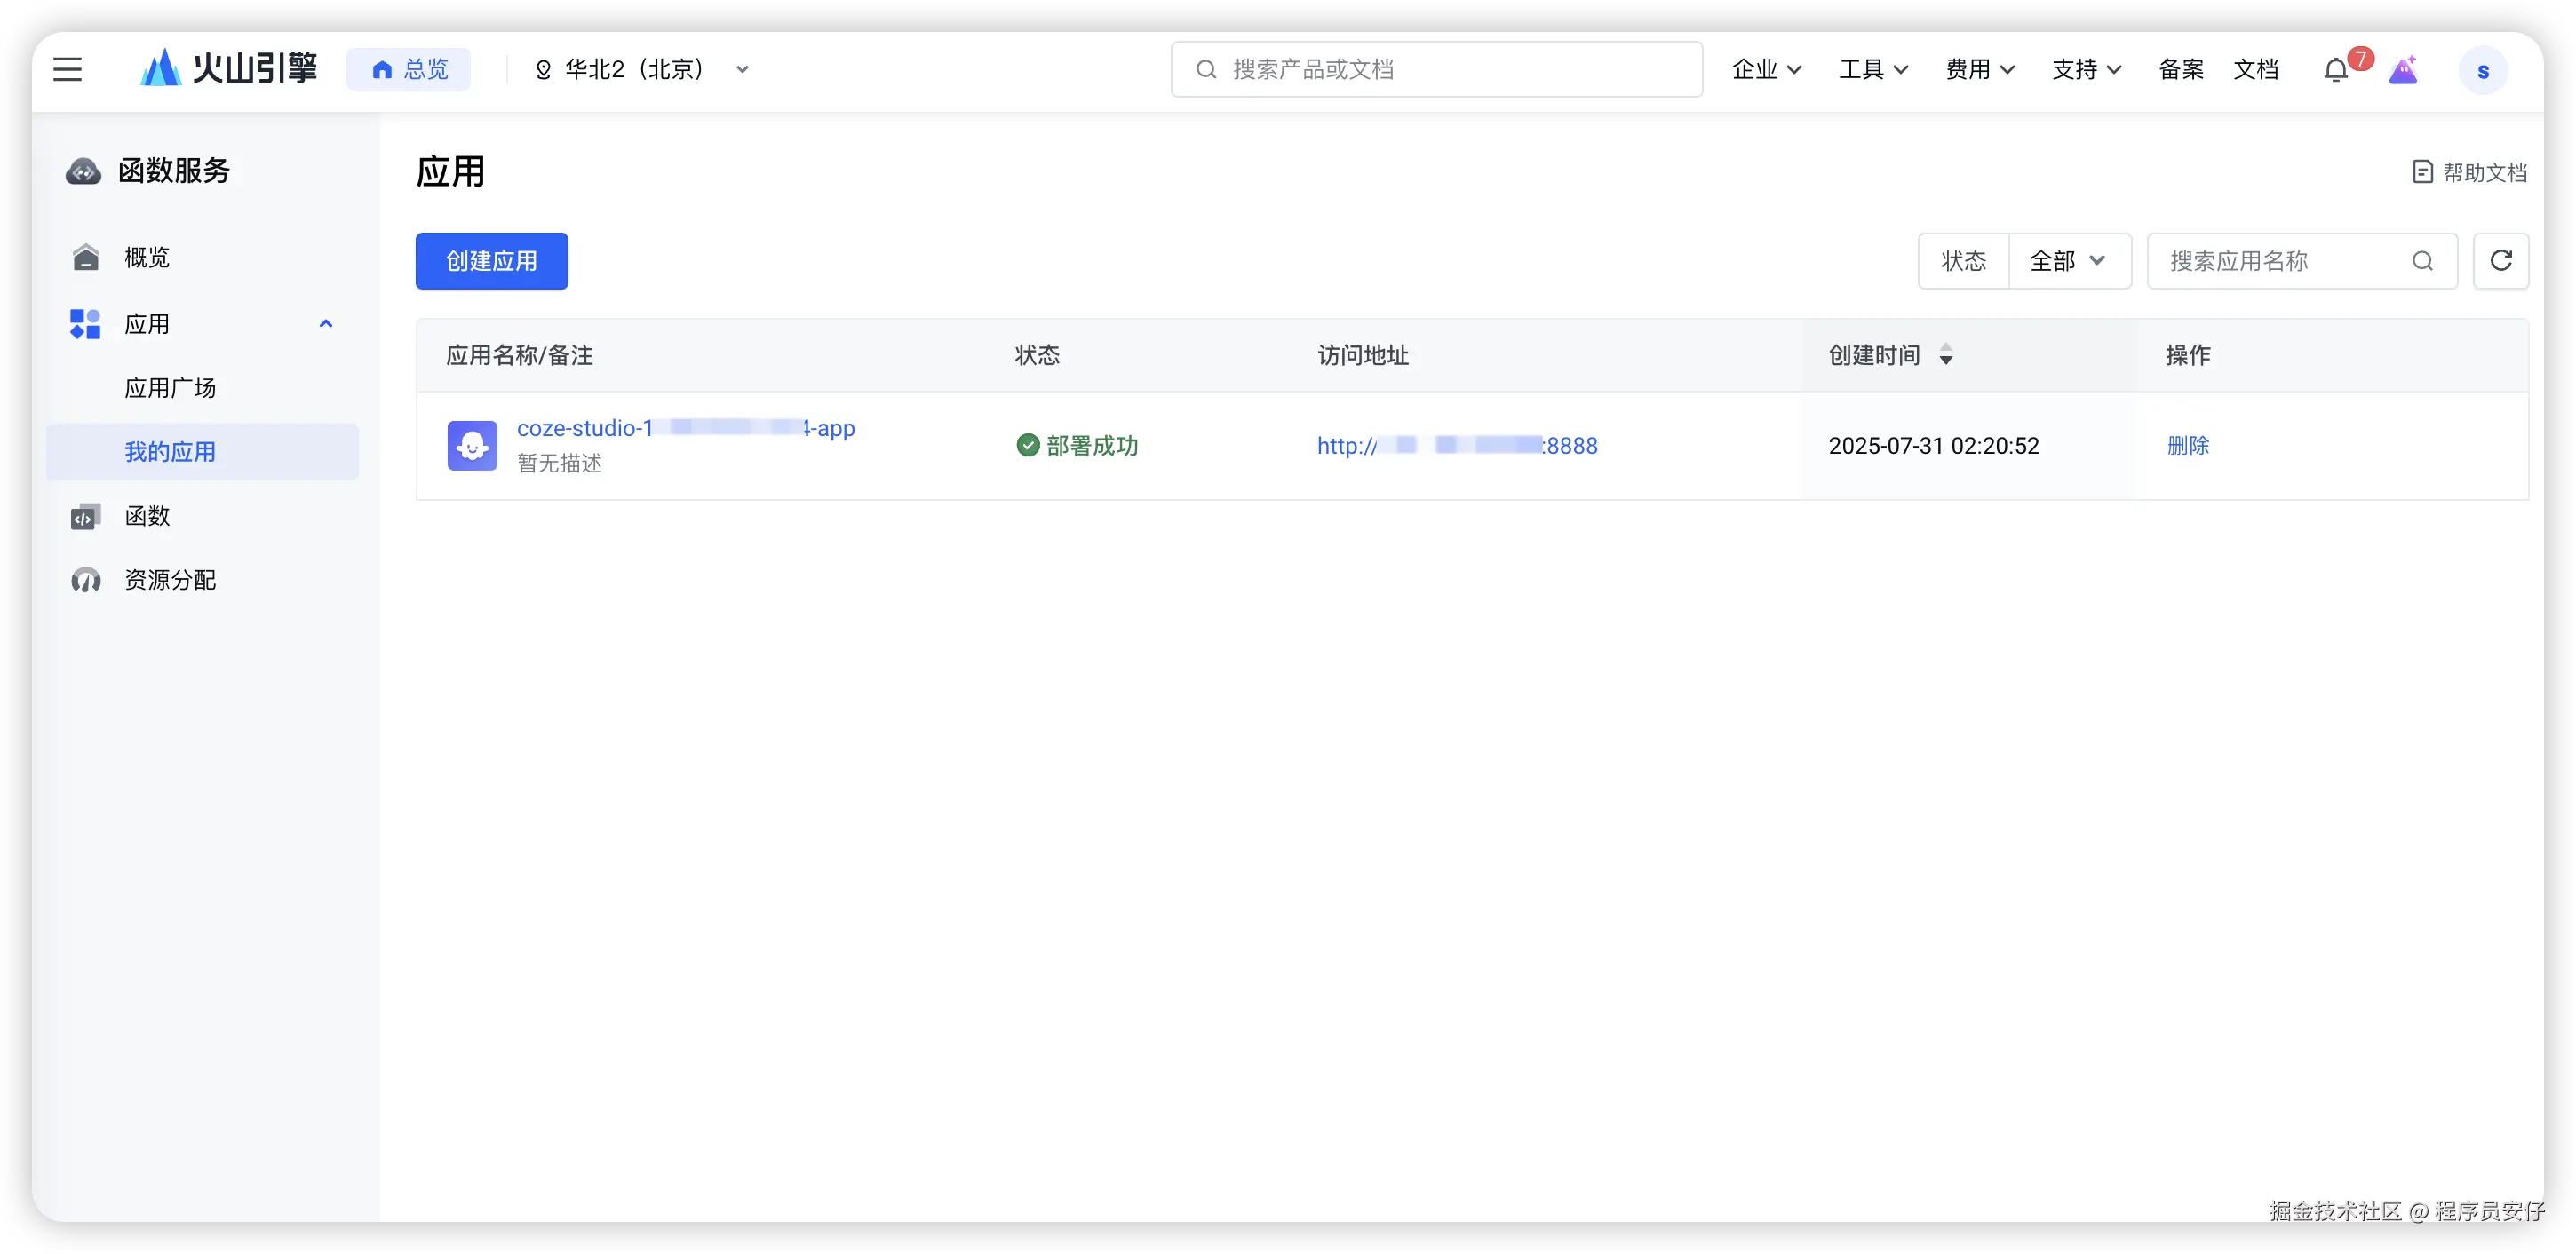This screenshot has height=1254, width=2576.
Task: Expand the 华北2（北京）region dropdown
Action: (742, 69)
